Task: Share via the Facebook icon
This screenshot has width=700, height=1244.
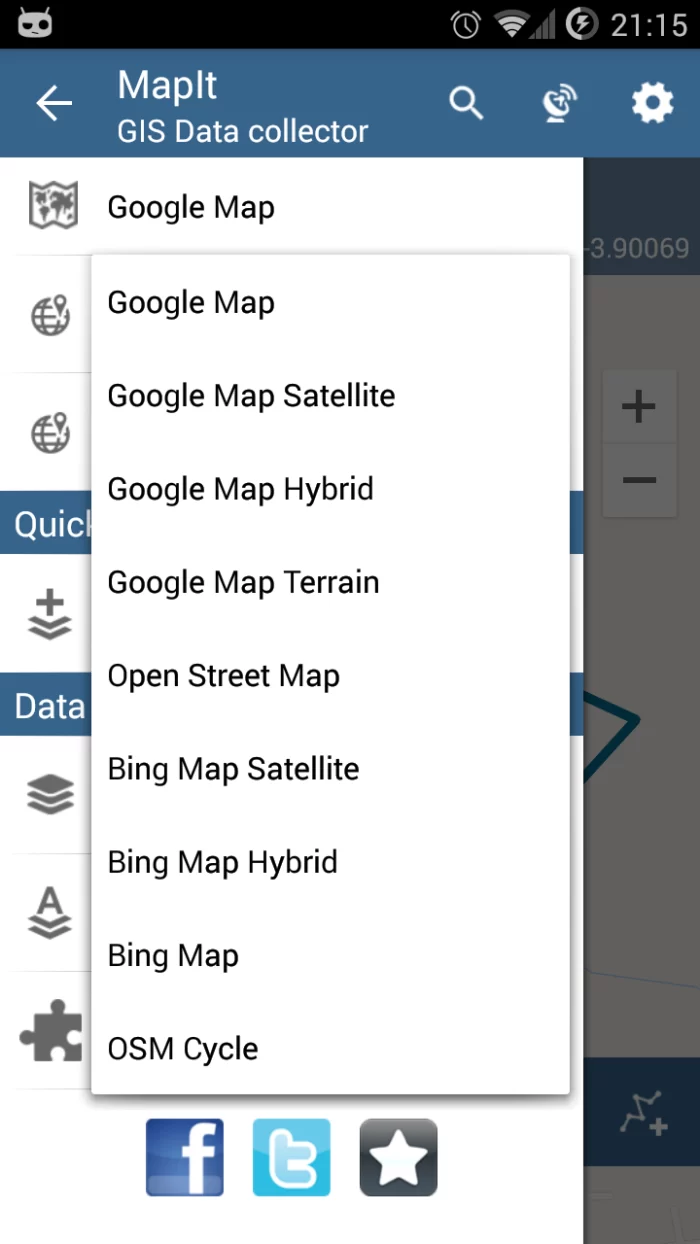Action: 185,1157
